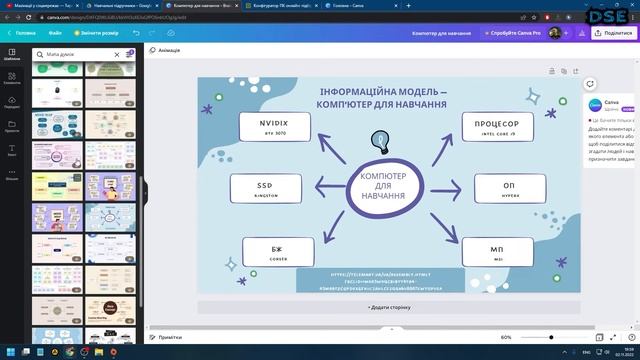Screen dimensions: 640x360
Task: Select the БЖ box on the canvas
Action: pos(278,252)
